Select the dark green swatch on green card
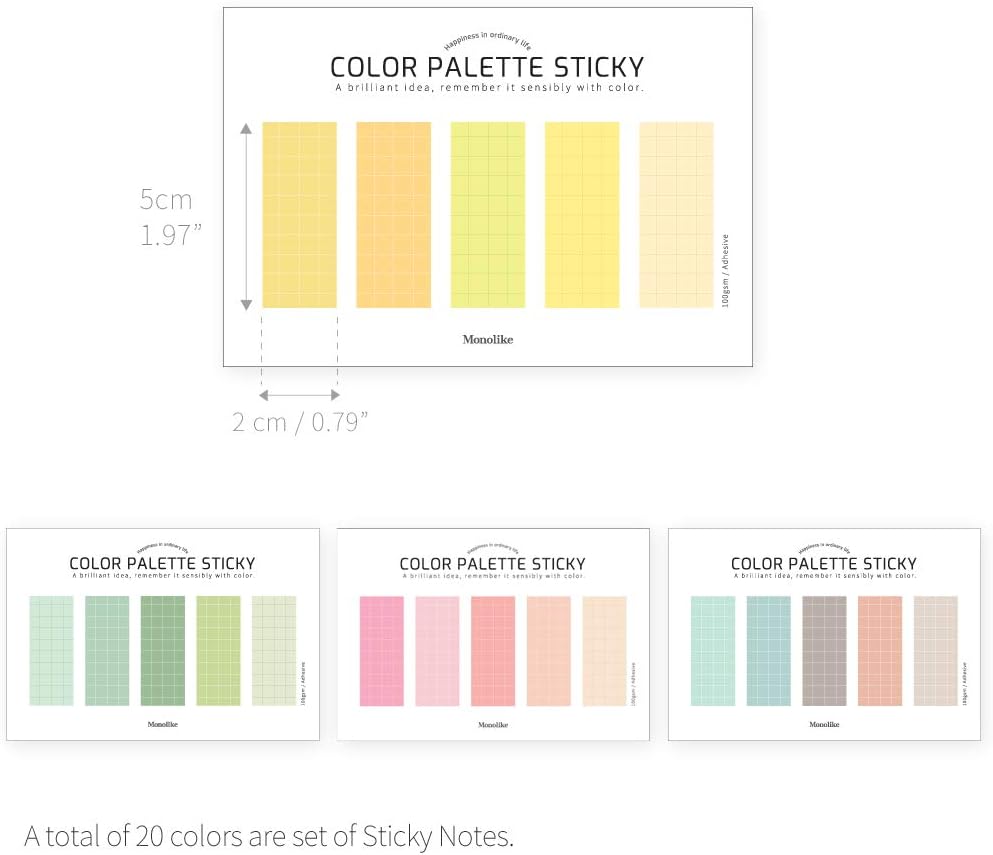Image resolution: width=993 pixels, height=855 pixels. [x=163, y=651]
